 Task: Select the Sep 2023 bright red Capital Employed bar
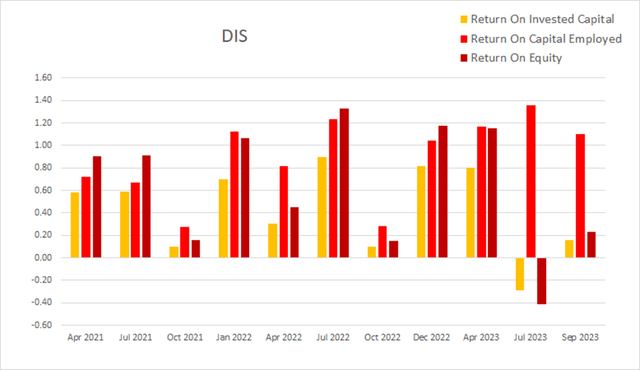coord(580,196)
